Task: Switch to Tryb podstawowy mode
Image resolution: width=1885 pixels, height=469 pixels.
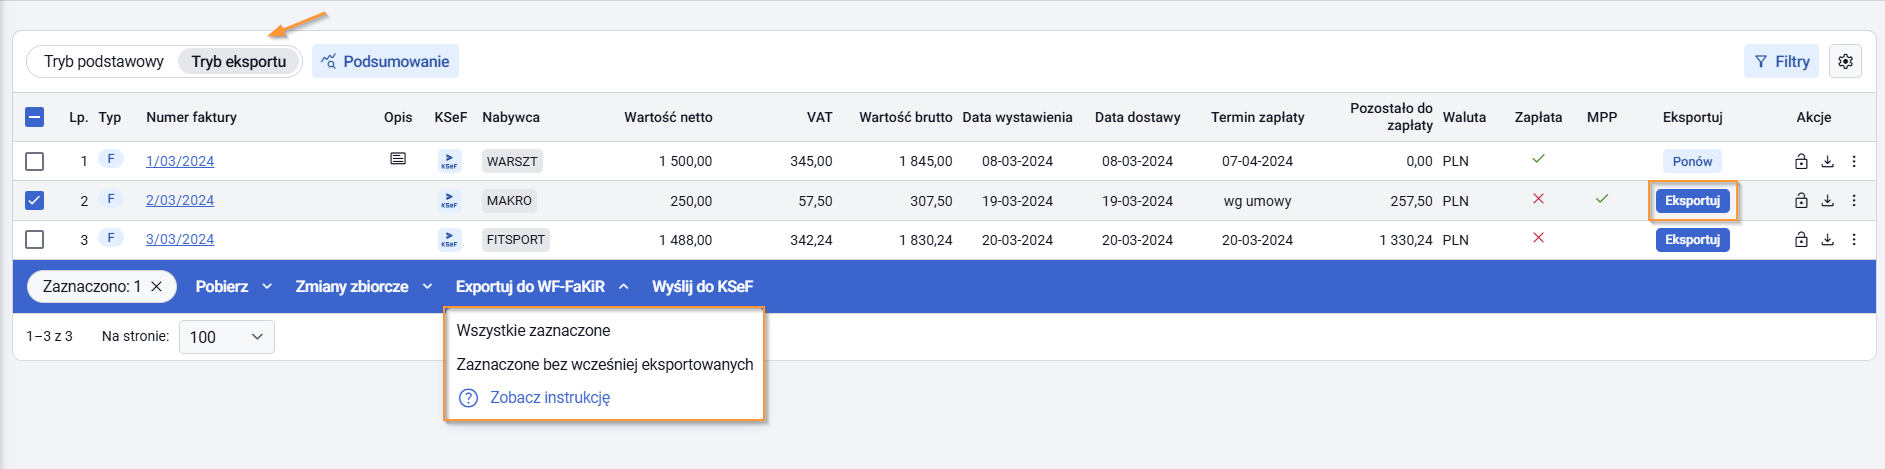Action: click(104, 61)
